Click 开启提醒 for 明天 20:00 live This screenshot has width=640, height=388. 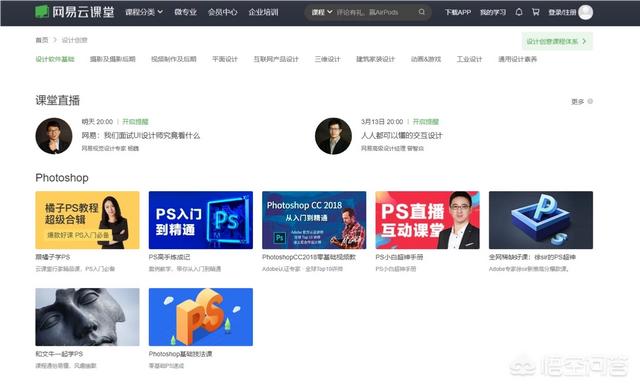135,122
